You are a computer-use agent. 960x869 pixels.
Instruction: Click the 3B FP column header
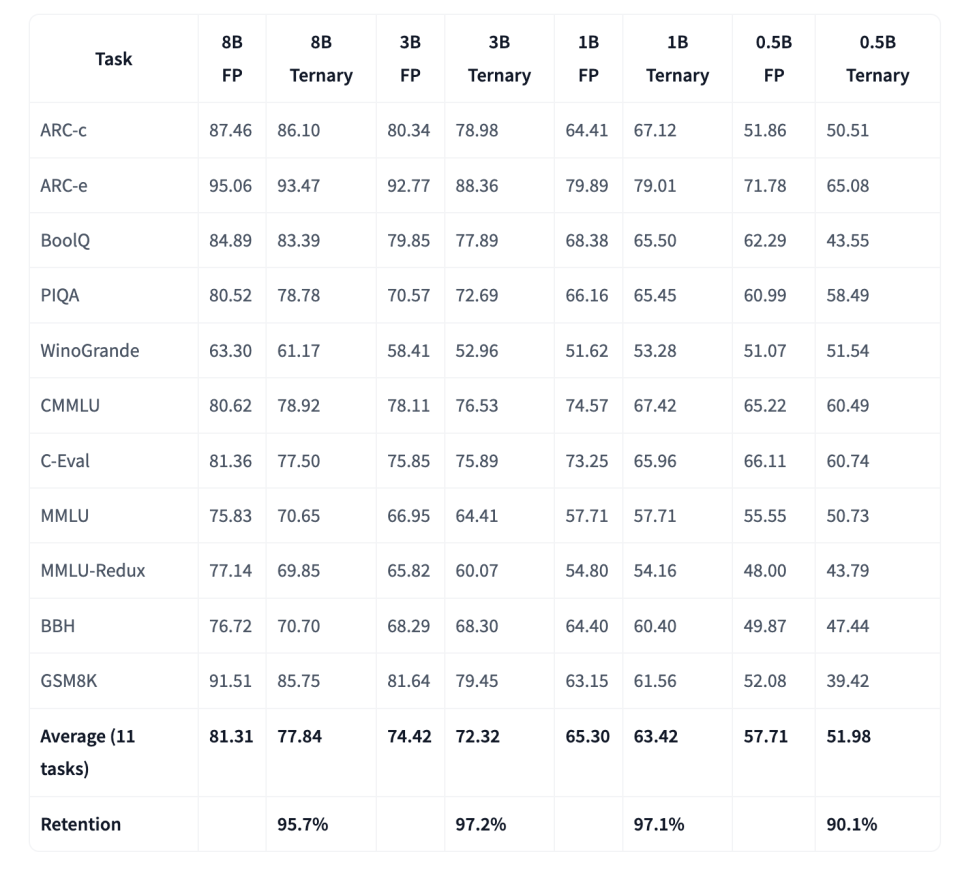410,59
